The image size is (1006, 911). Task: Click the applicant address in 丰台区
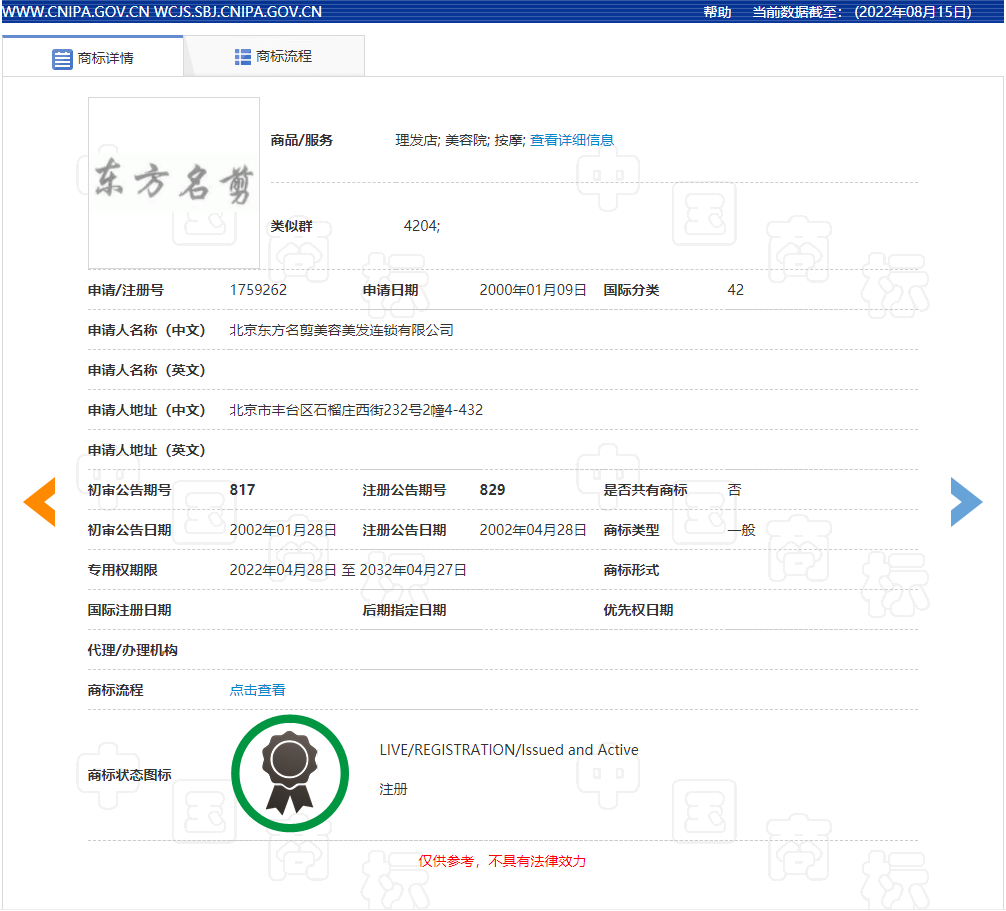click(356, 410)
